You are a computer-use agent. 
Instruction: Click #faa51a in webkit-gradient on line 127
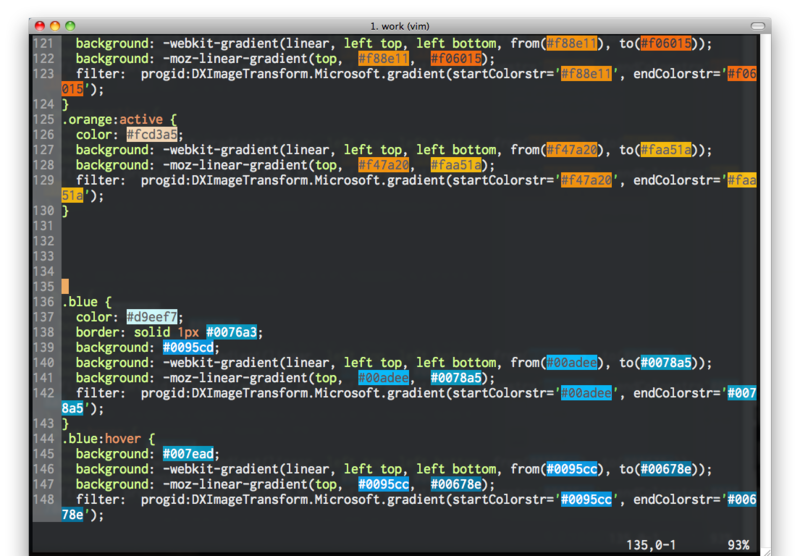(x=666, y=150)
